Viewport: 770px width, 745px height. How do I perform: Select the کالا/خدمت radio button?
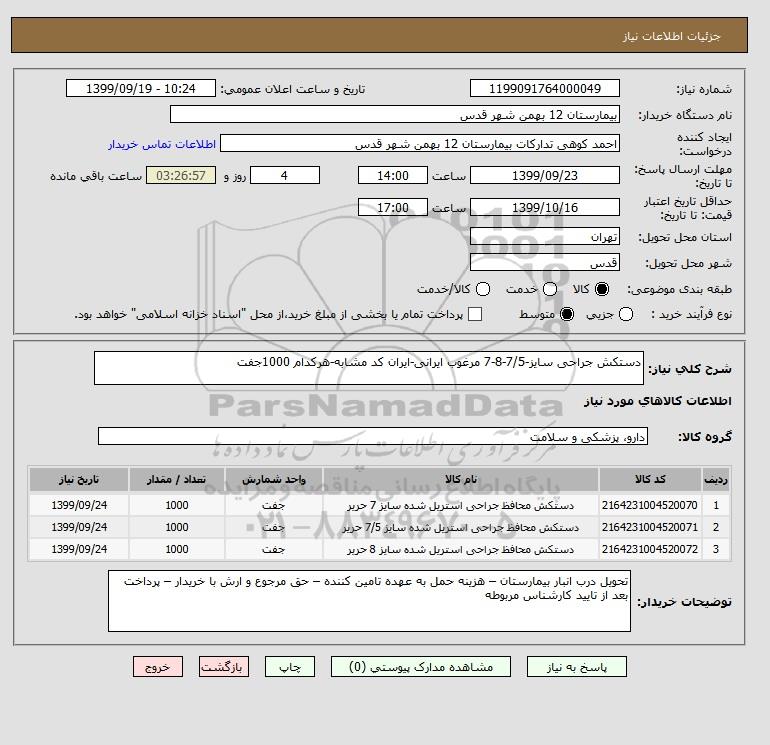tap(483, 289)
